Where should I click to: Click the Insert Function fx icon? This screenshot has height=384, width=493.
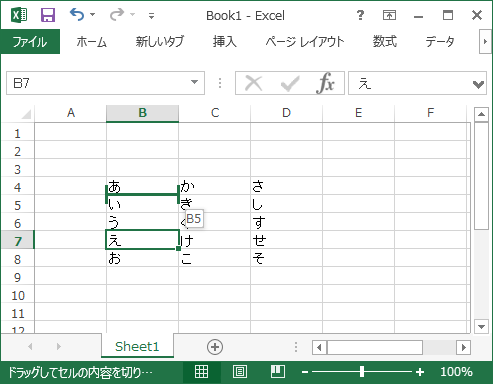point(325,83)
